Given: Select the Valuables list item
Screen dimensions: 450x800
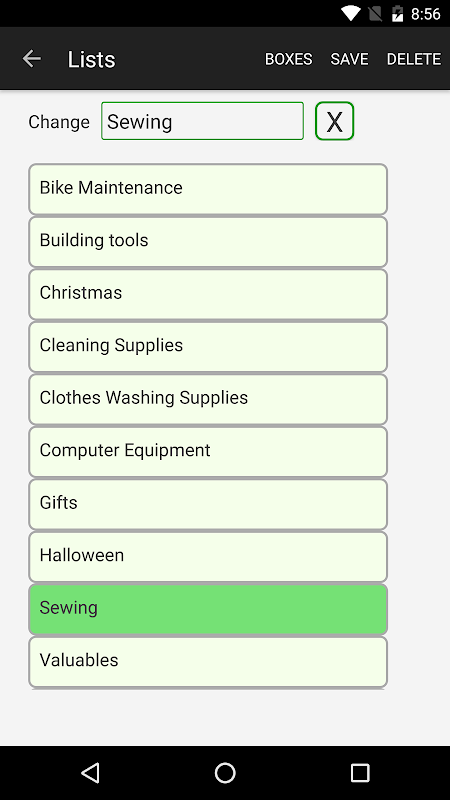Looking at the screenshot, I should 208,662.
